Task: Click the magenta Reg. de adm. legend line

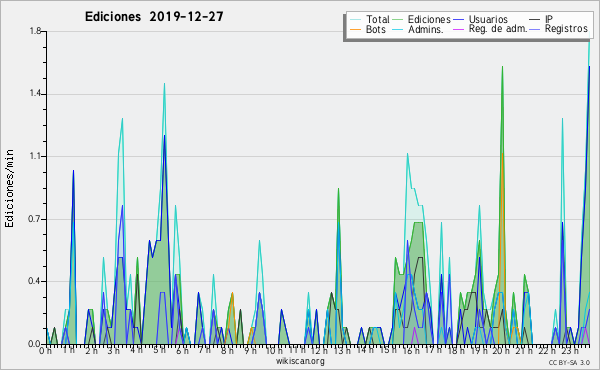Action: [458, 29]
